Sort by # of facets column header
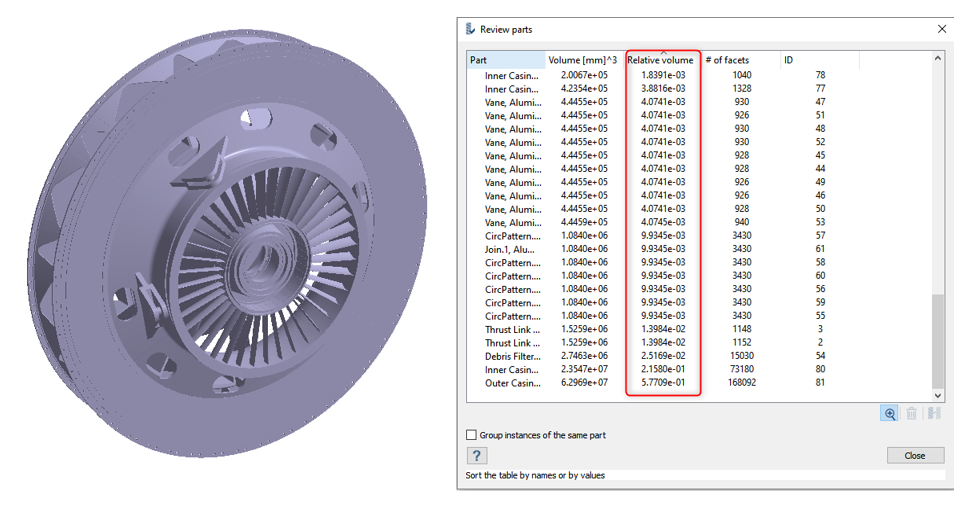The height and width of the screenshot is (506, 962). 739,60
